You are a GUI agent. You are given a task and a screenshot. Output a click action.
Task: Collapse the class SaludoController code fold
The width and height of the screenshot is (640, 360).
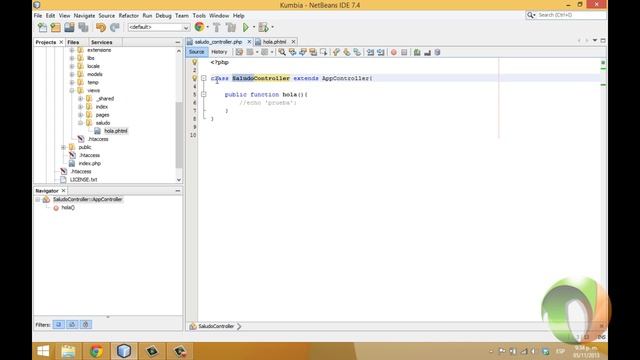(203, 78)
